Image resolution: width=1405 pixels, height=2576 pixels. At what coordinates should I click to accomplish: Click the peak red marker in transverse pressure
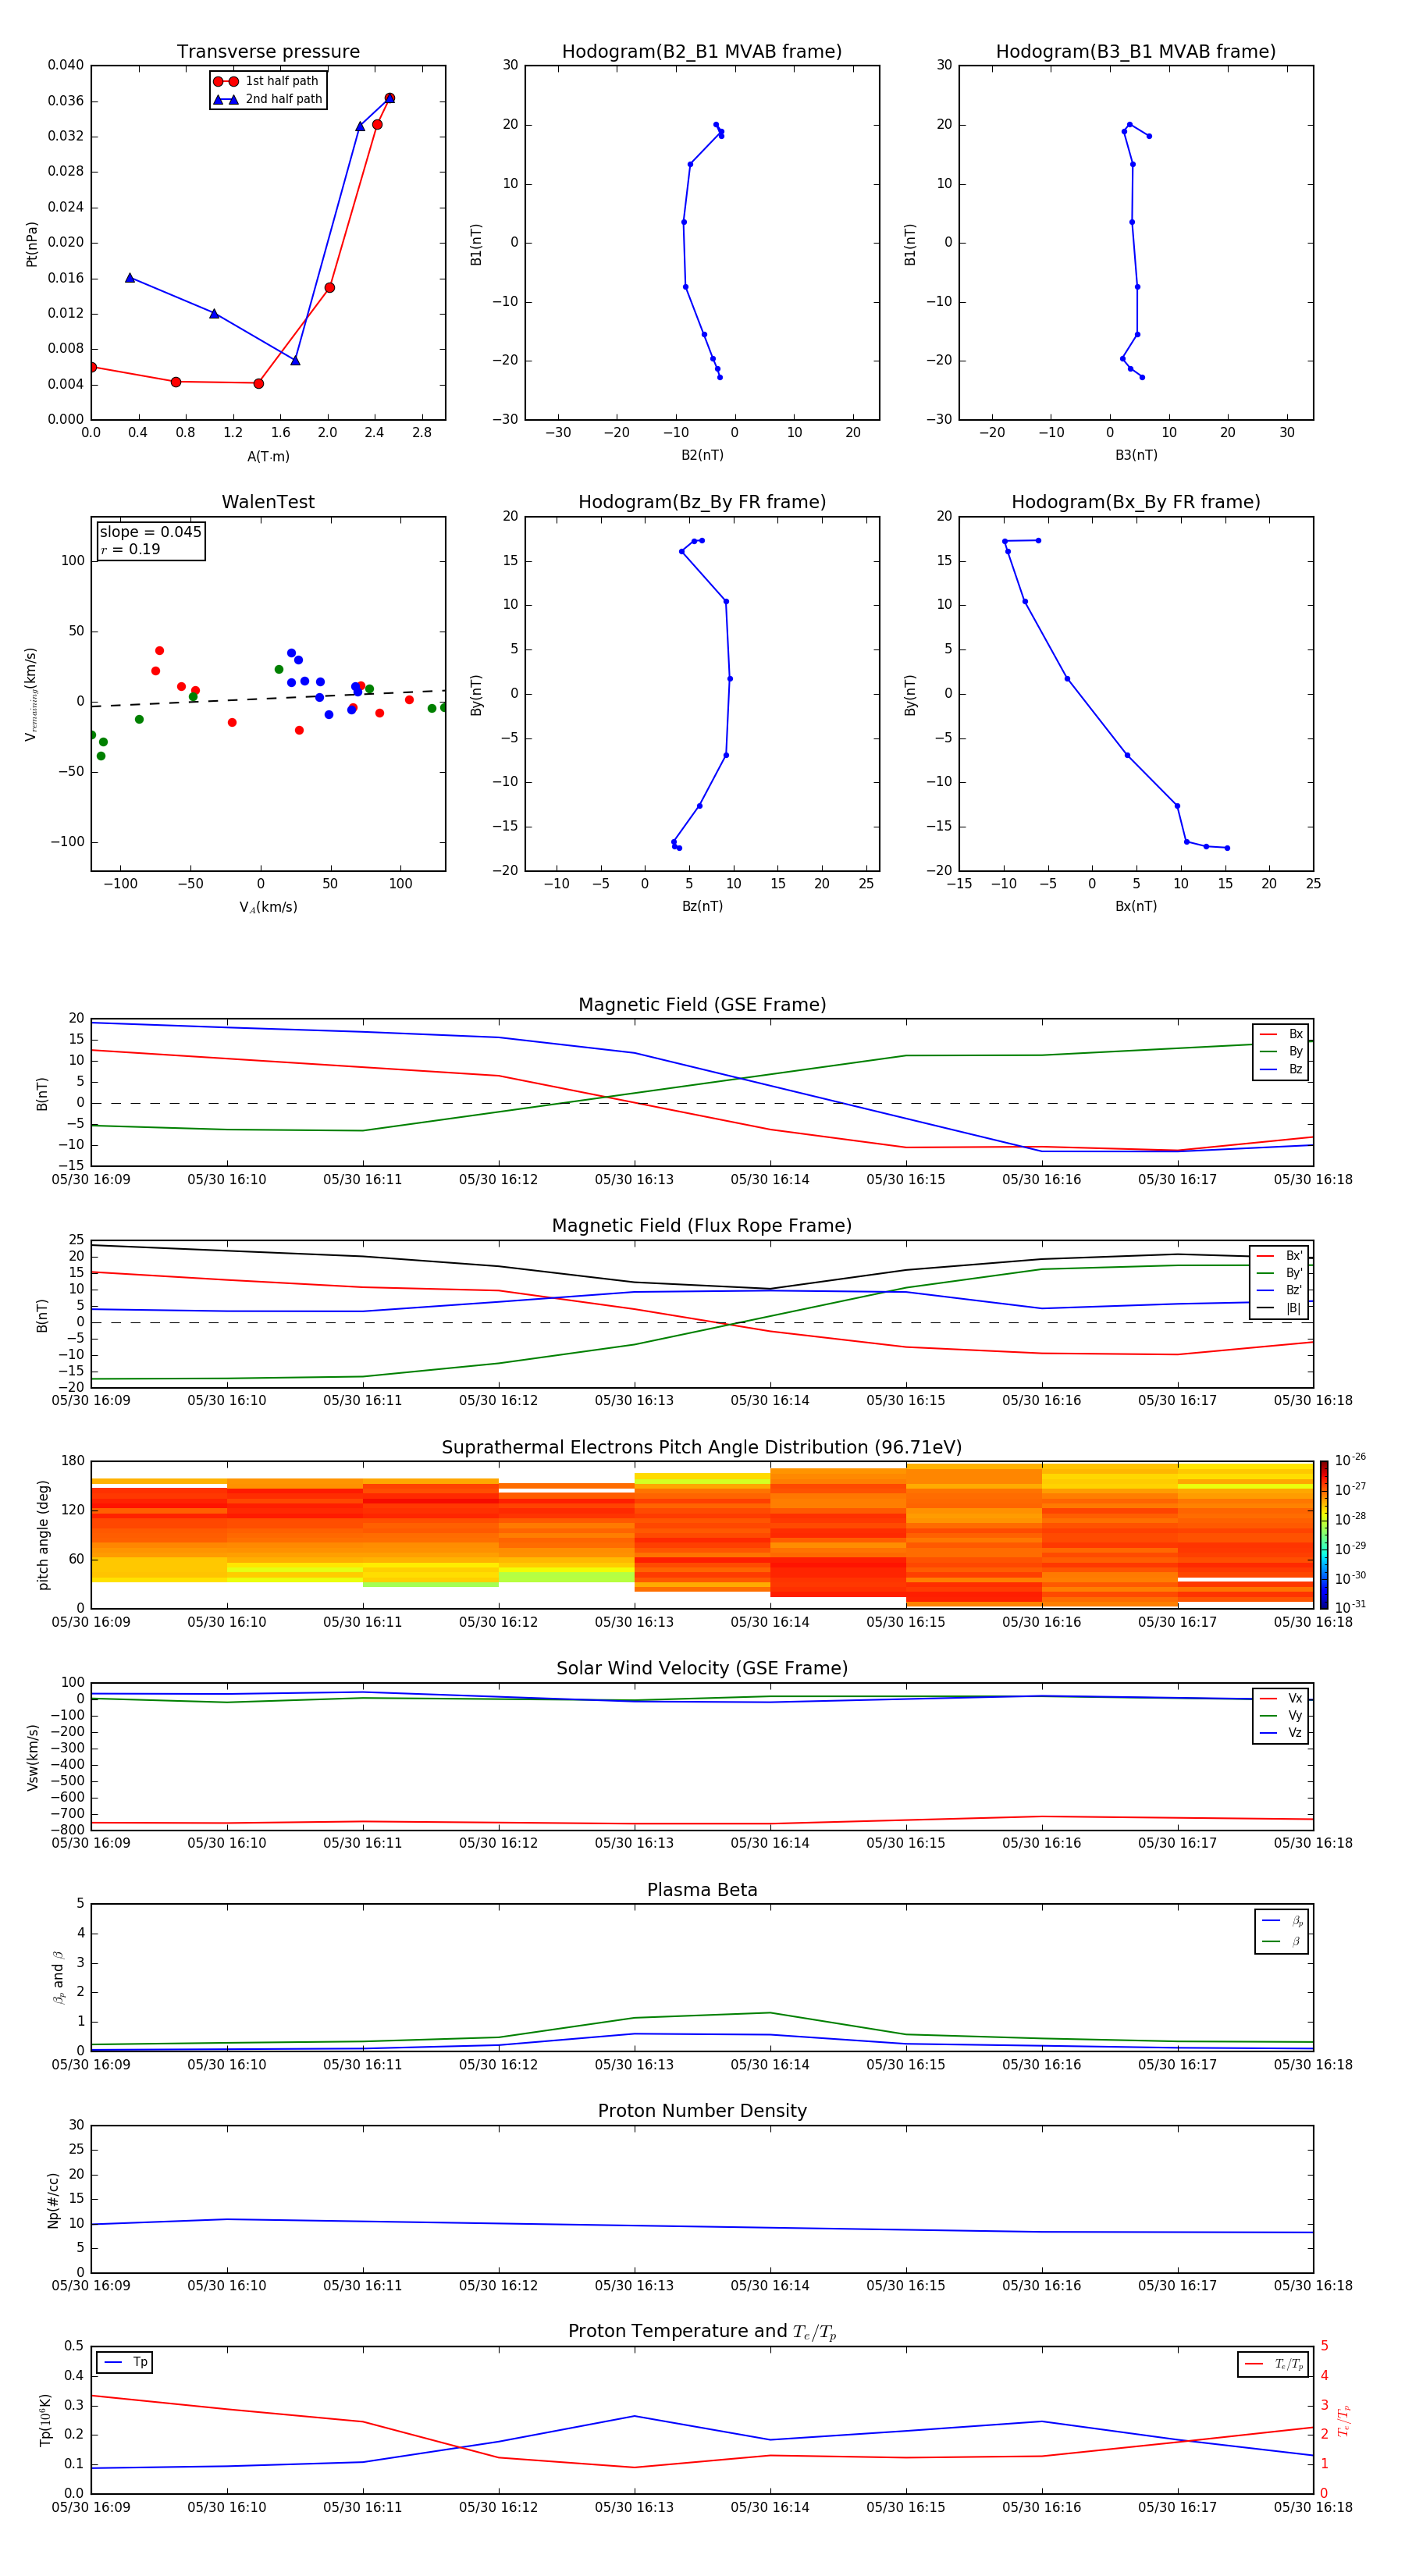(x=389, y=98)
